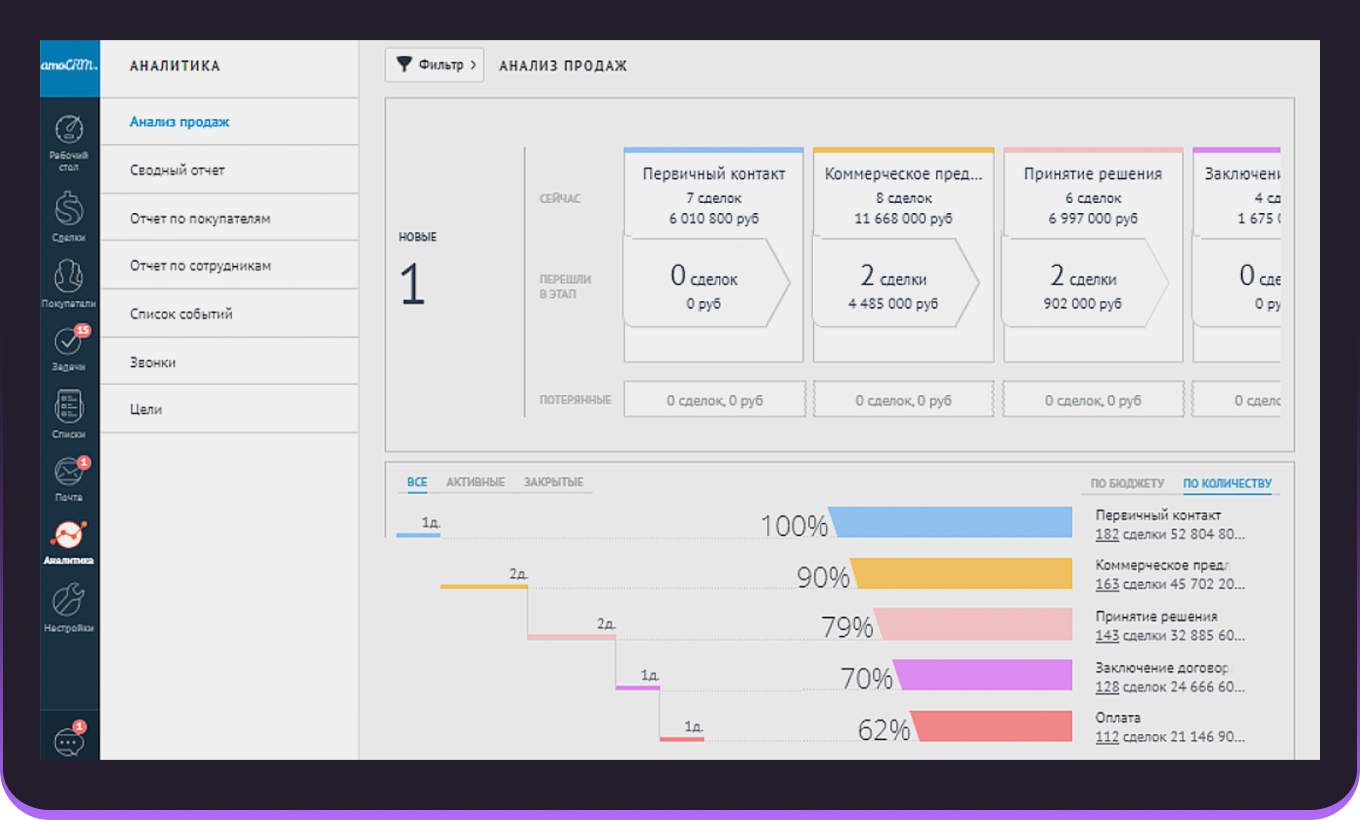The width and height of the screenshot is (1360, 820).
Task: Click 2 сделки 902 000 руб arrow
Action: pyautogui.click(x=1085, y=283)
